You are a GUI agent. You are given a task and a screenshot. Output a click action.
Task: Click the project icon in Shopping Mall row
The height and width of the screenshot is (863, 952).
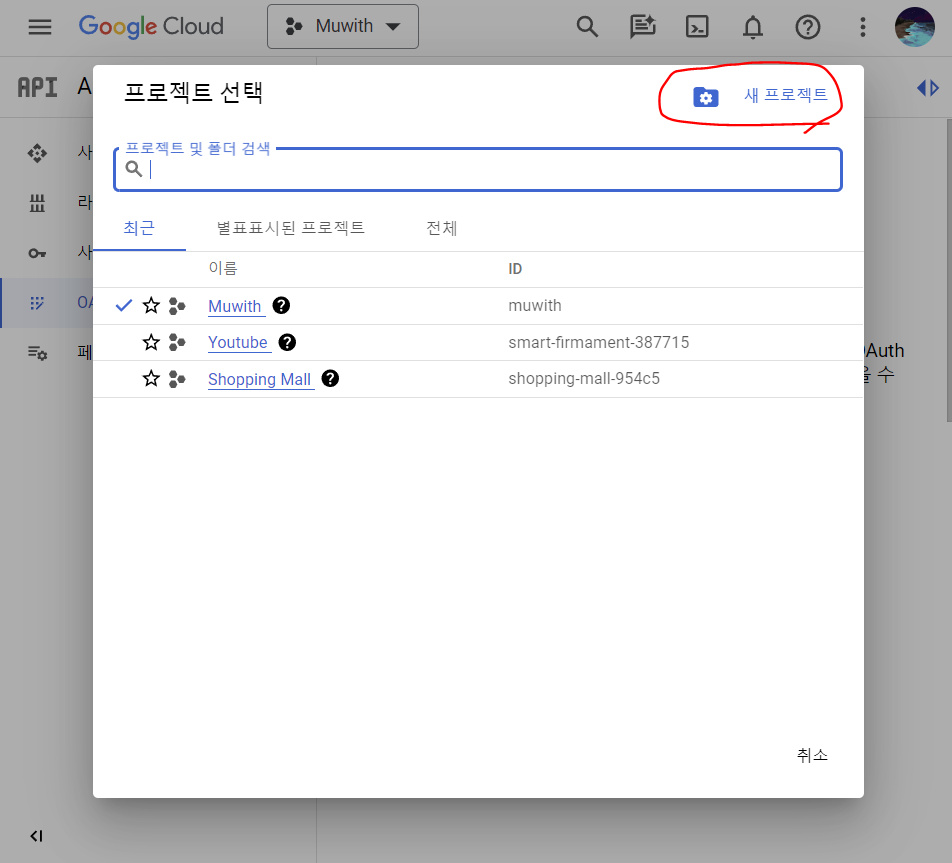pyautogui.click(x=177, y=379)
